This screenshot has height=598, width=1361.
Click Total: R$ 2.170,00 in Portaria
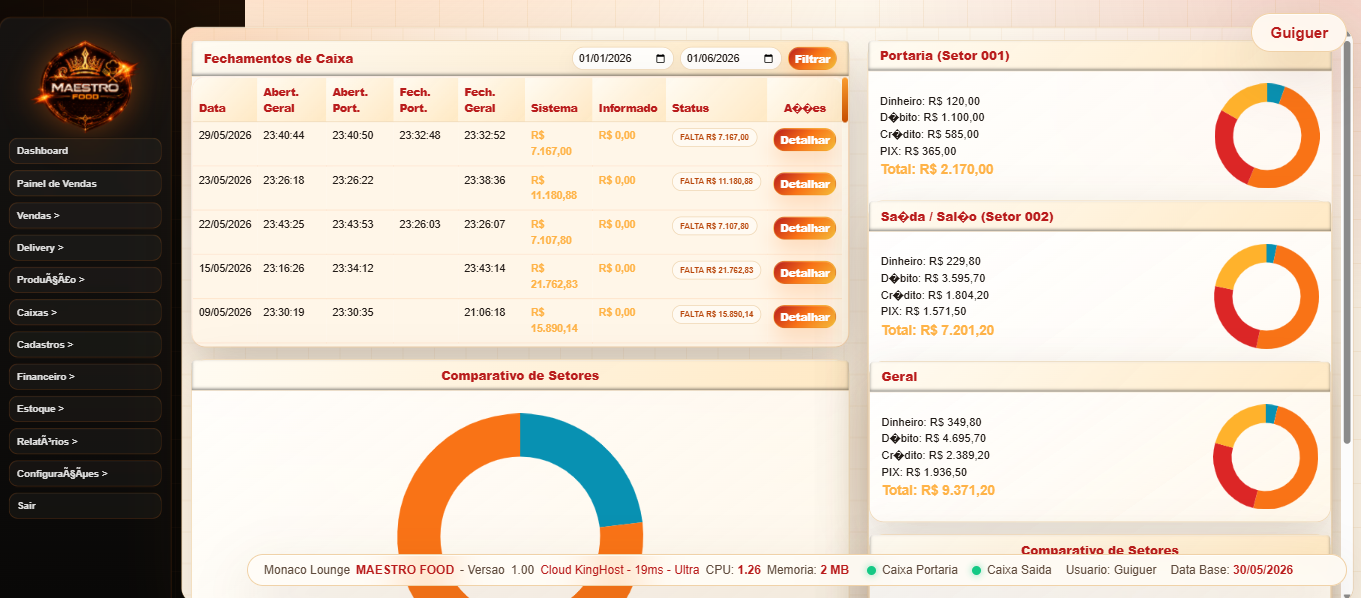pos(937,169)
